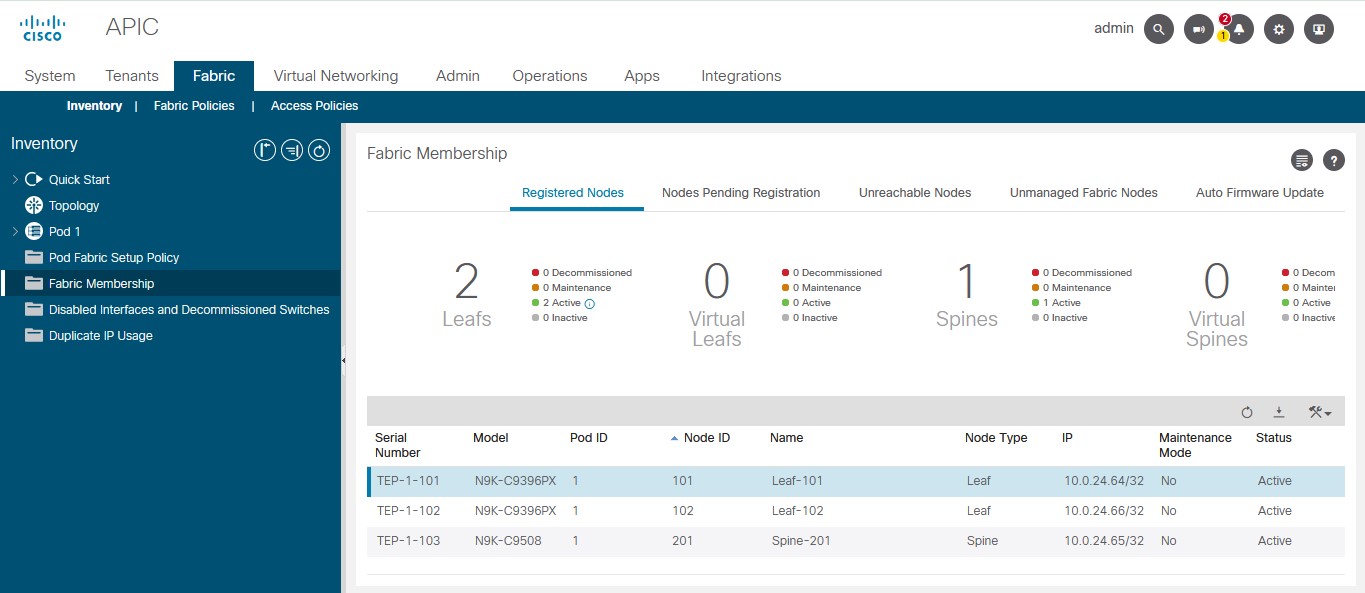Click the admin user label
The width and height of the screenshot is (1365, 593).
click(1114, 29)
